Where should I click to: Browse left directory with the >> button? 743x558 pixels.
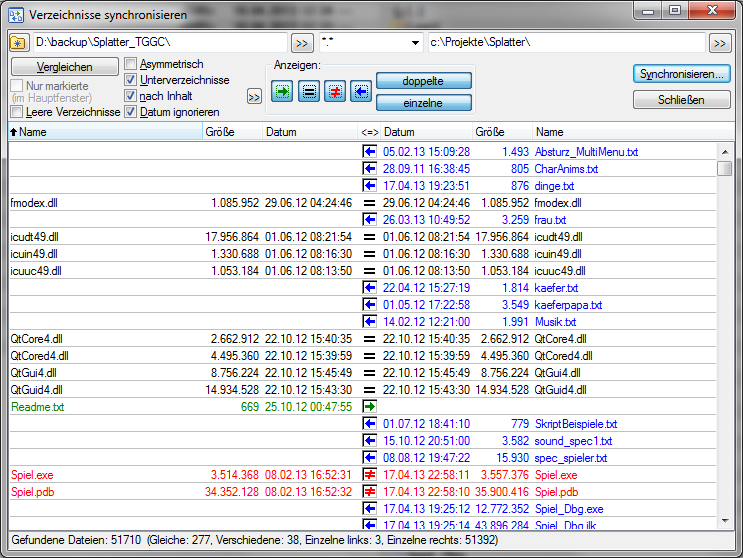tap(301, 43)
